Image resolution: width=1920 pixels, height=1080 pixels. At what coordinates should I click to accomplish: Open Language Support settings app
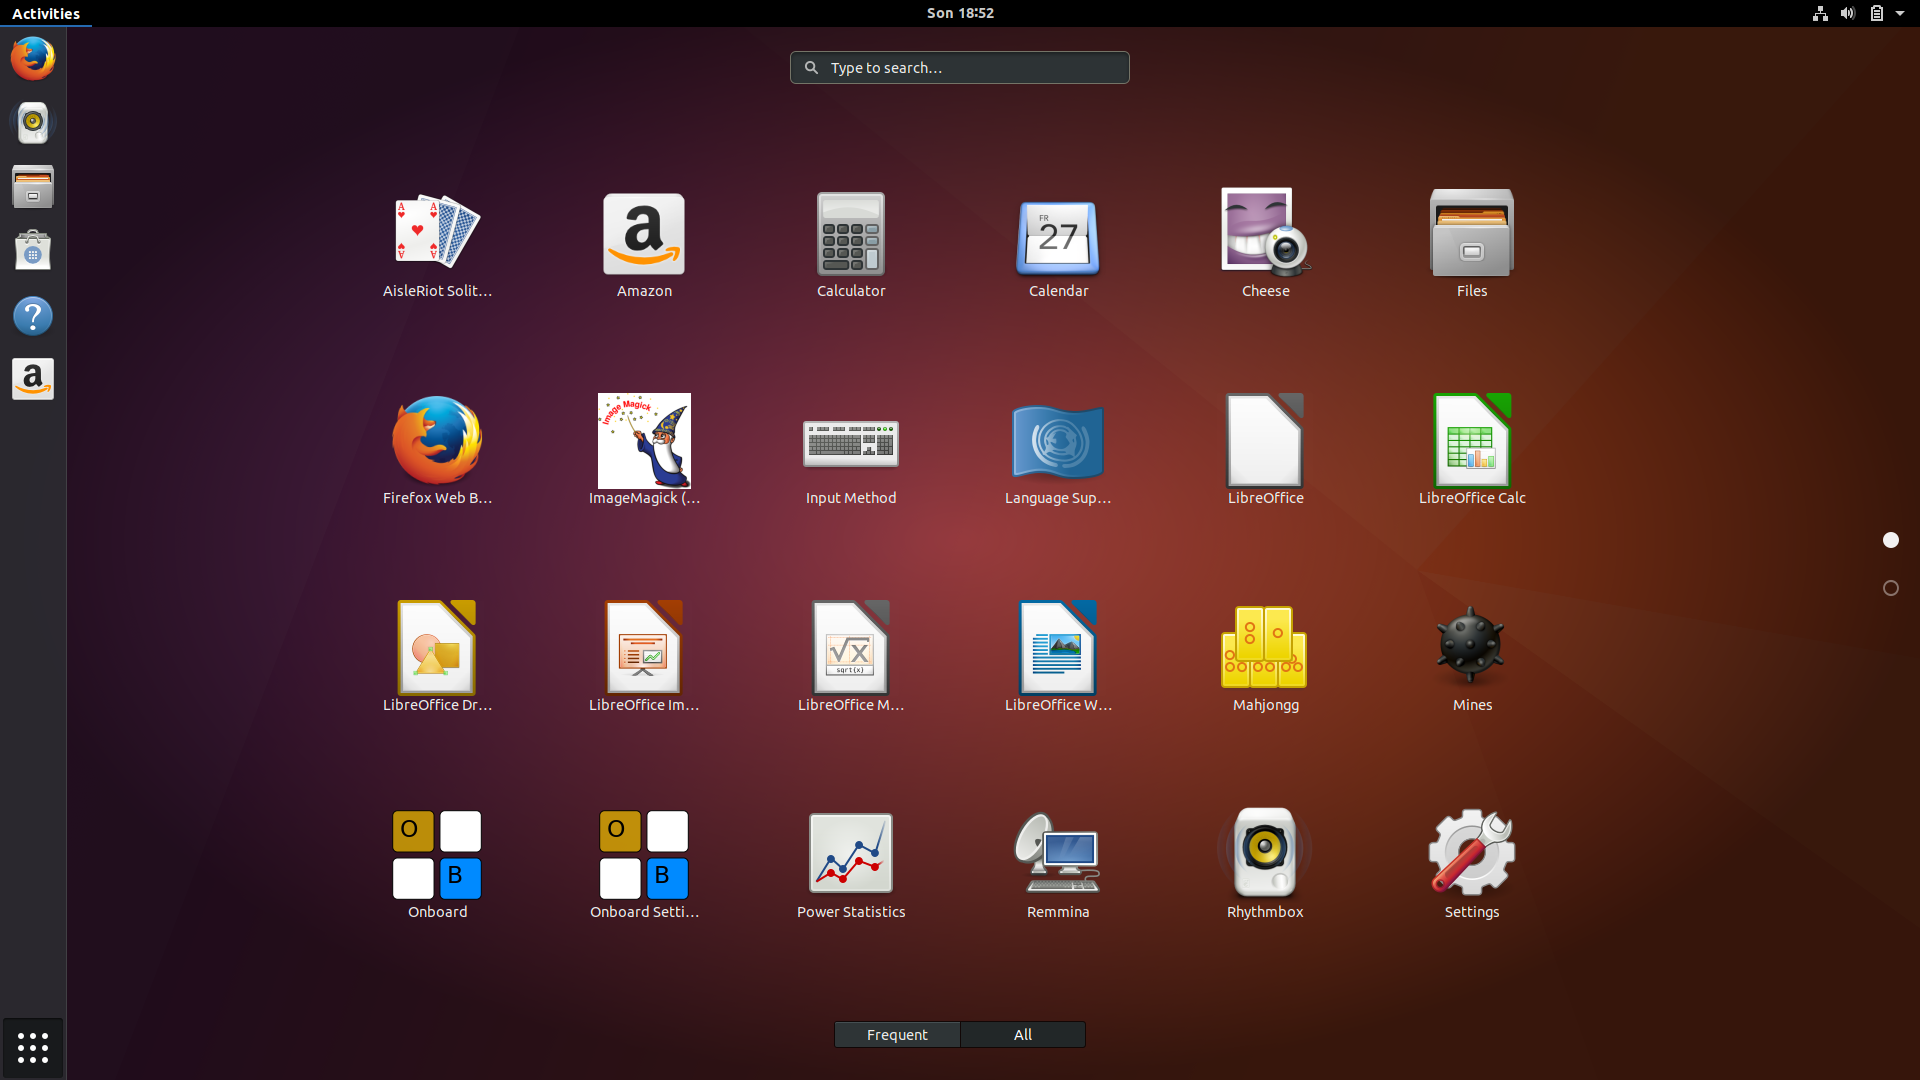(x=1057, y=441)
